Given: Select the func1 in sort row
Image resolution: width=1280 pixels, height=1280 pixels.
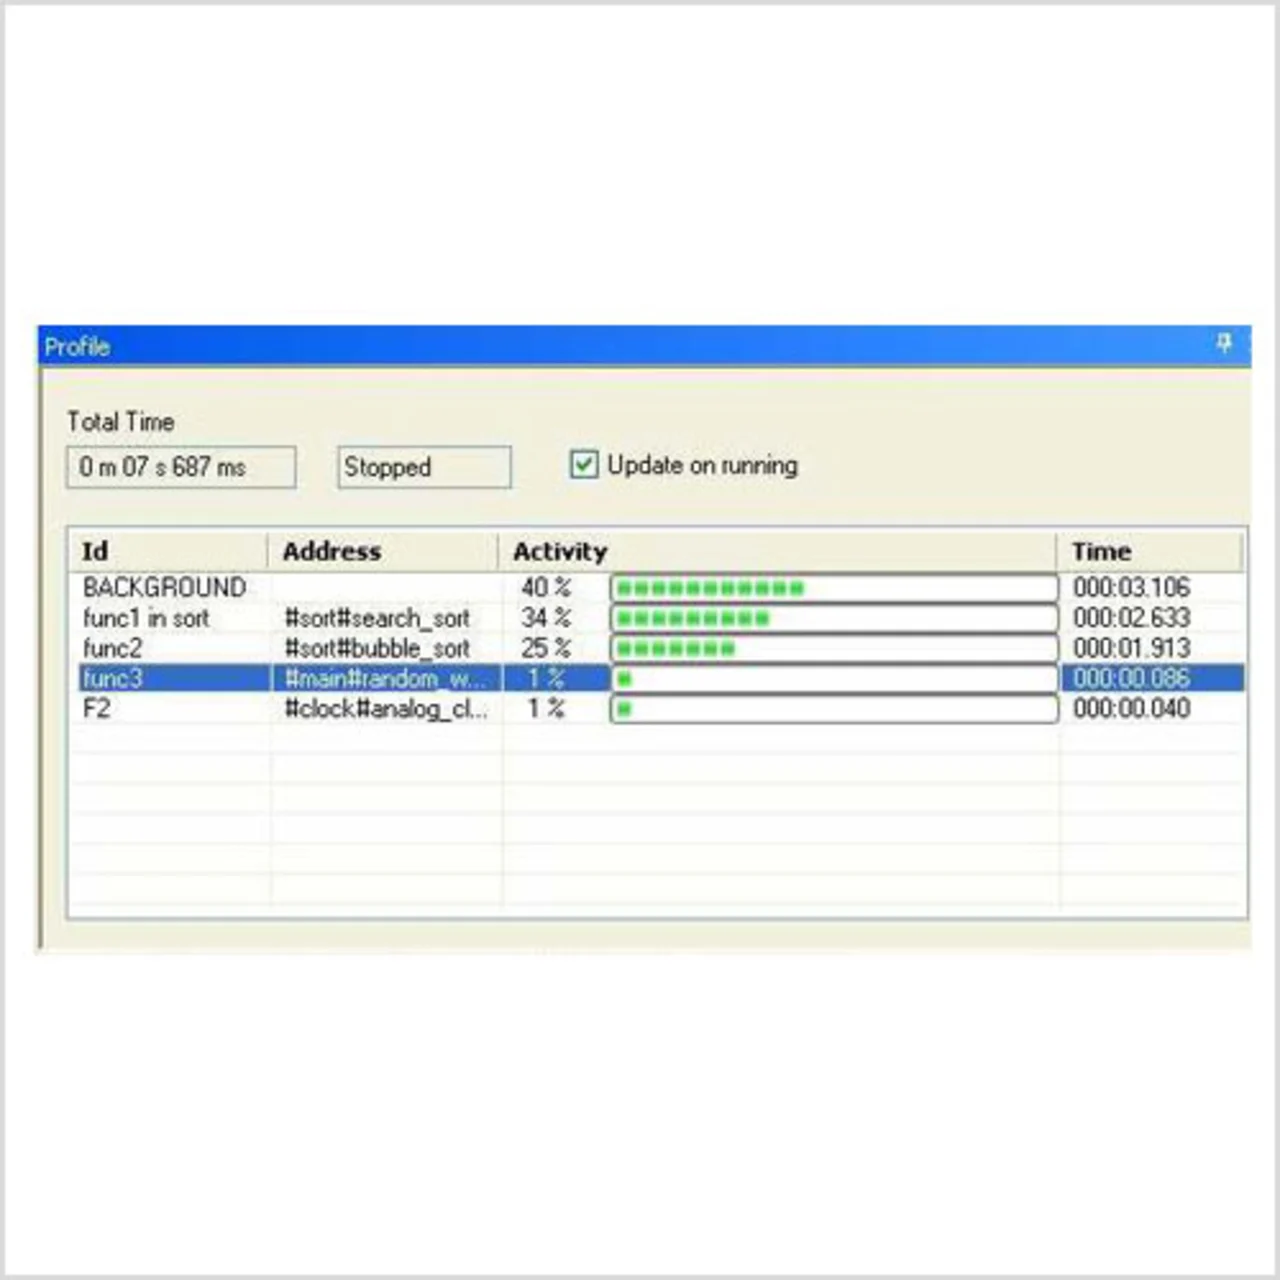Looking at the screenshot, I should tap(146, 618).
